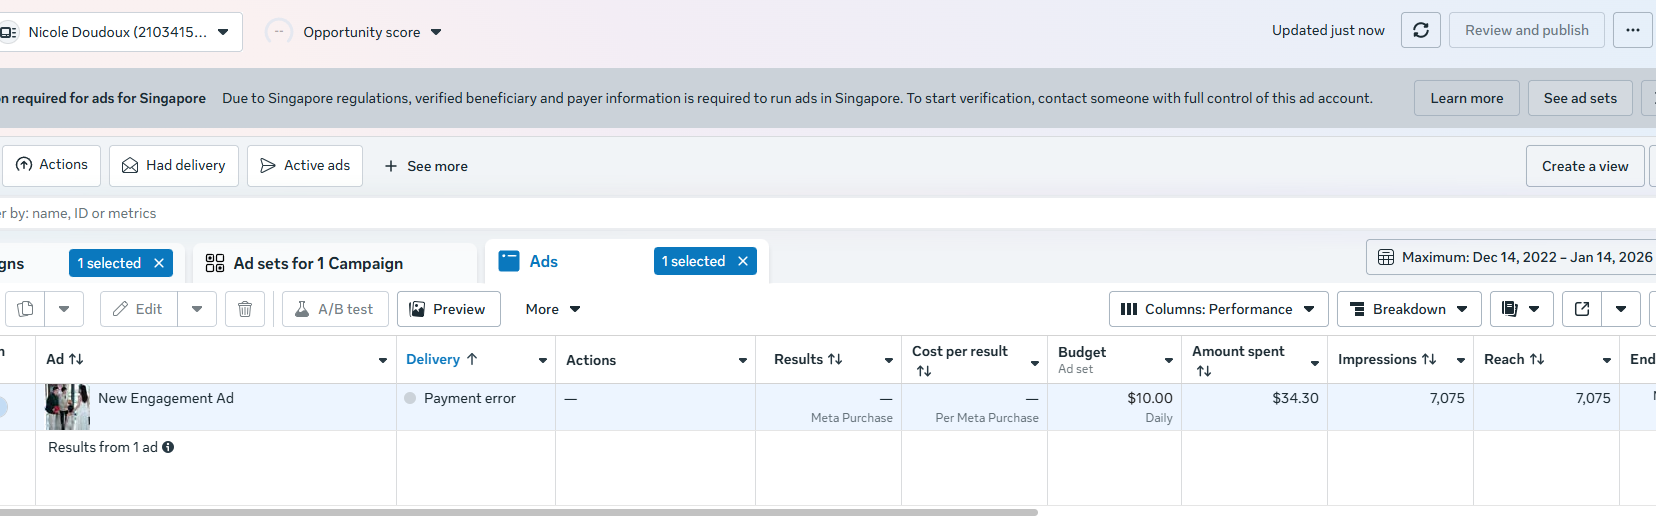
Task: Clear the Ads tab selection X
Action: pyautogui.click(x=743, y=261)
